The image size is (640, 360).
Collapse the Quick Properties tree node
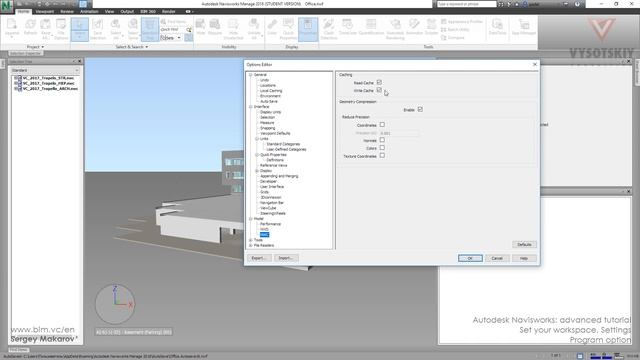coord(257,155)
